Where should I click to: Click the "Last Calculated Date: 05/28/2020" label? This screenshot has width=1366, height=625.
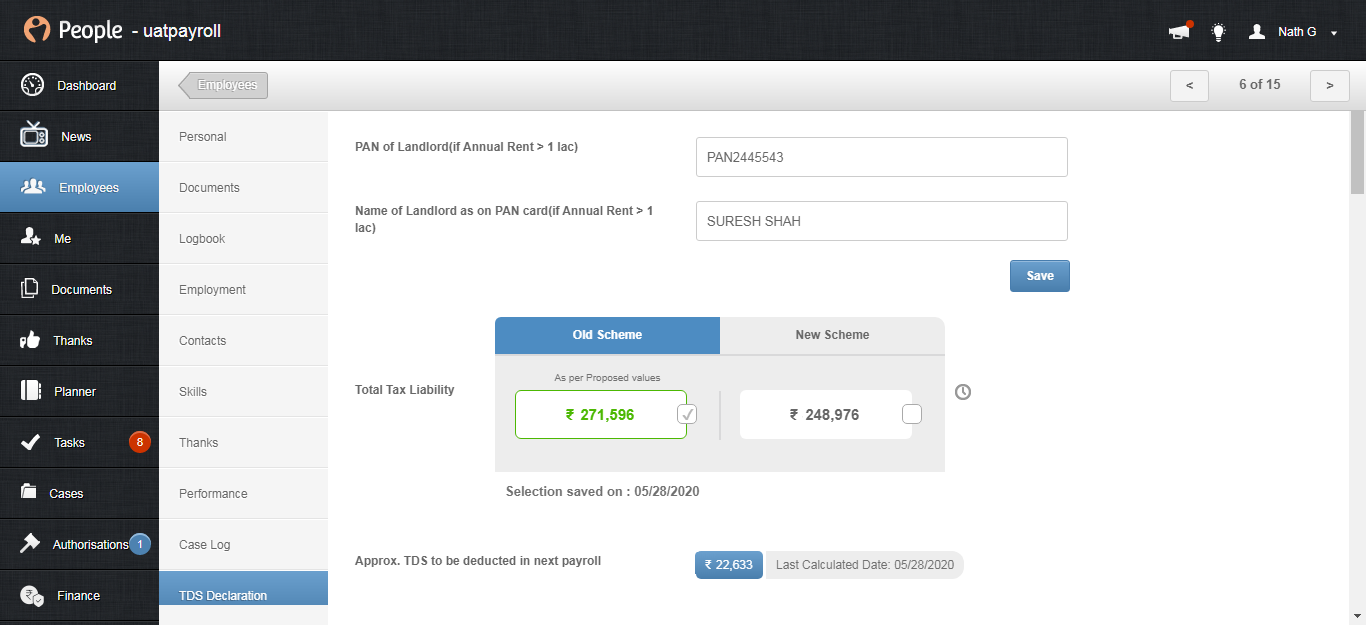tap(865, 565)
